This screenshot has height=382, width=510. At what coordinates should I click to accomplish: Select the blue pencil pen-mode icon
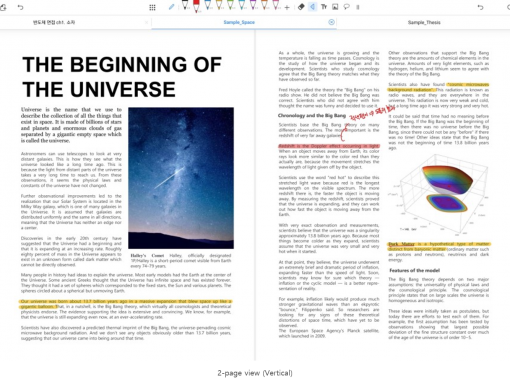tap(171, 7)
